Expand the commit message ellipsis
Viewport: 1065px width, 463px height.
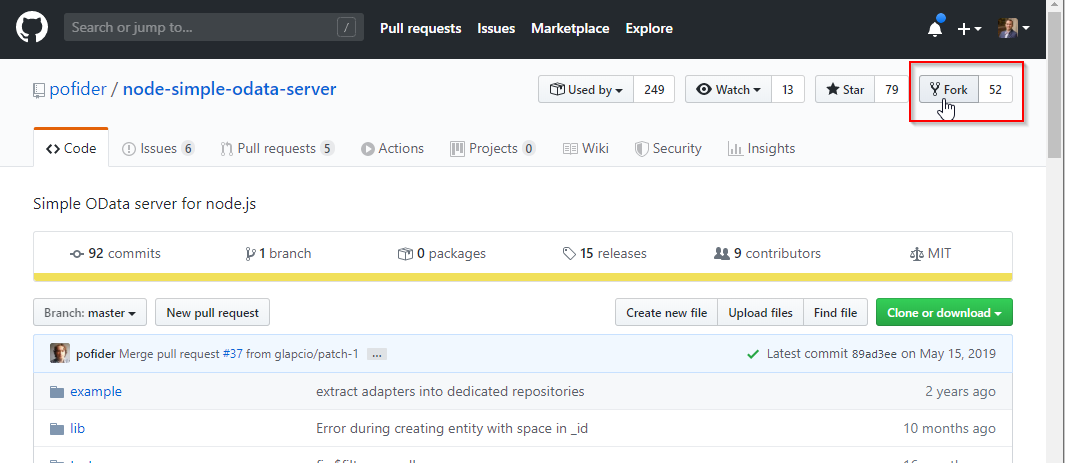pyautogui.click(x=377, y=354)
